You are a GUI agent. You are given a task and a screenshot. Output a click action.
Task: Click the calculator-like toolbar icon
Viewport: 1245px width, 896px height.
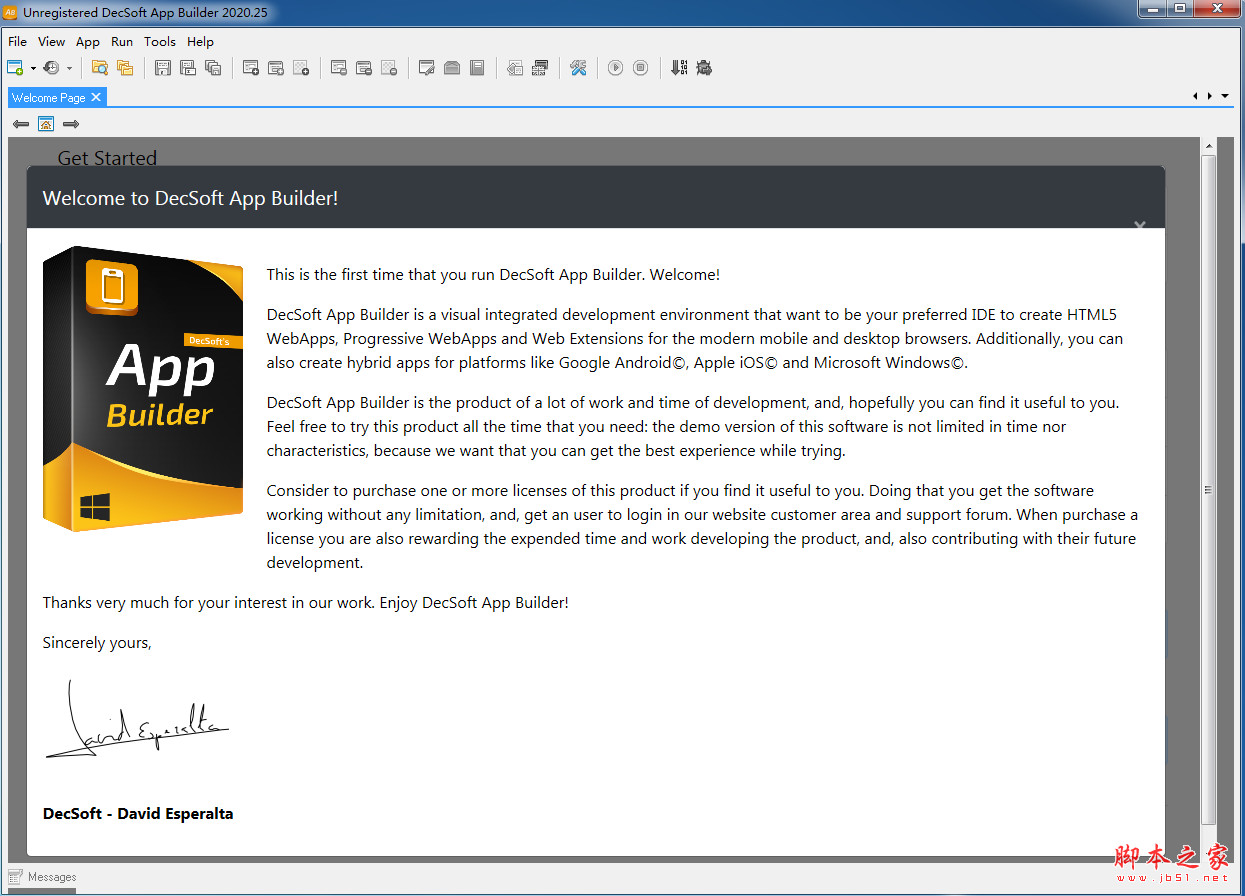[540, 68]
